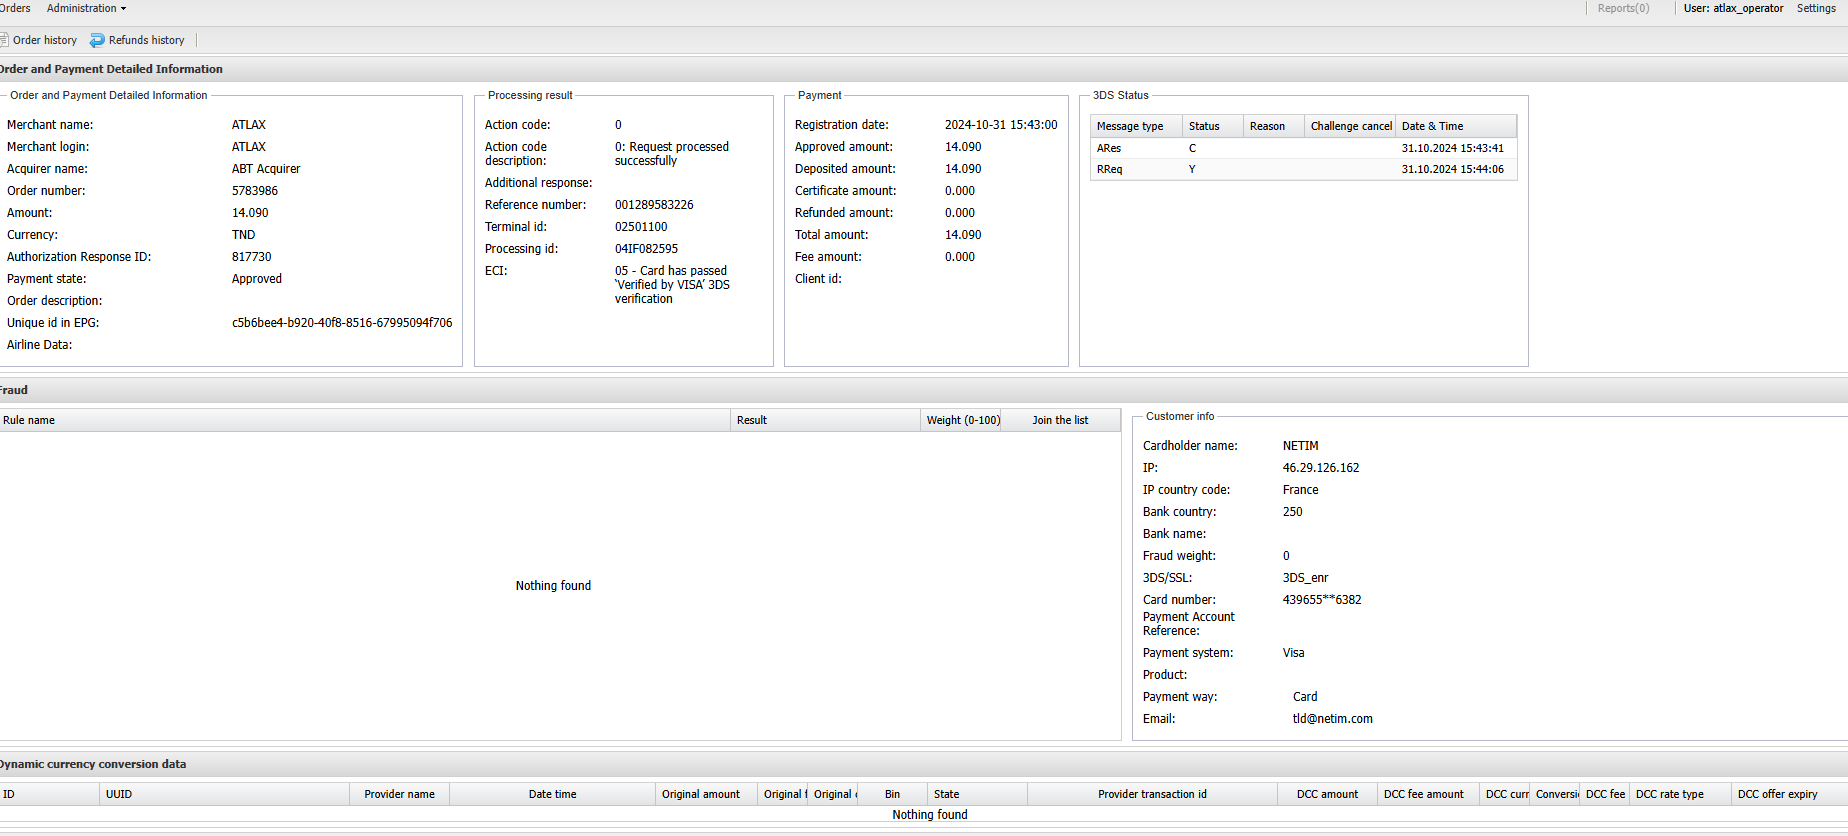The image size is (1848, 836).
Task: Open the Administration dropdown menu
Action: (86, 8)
